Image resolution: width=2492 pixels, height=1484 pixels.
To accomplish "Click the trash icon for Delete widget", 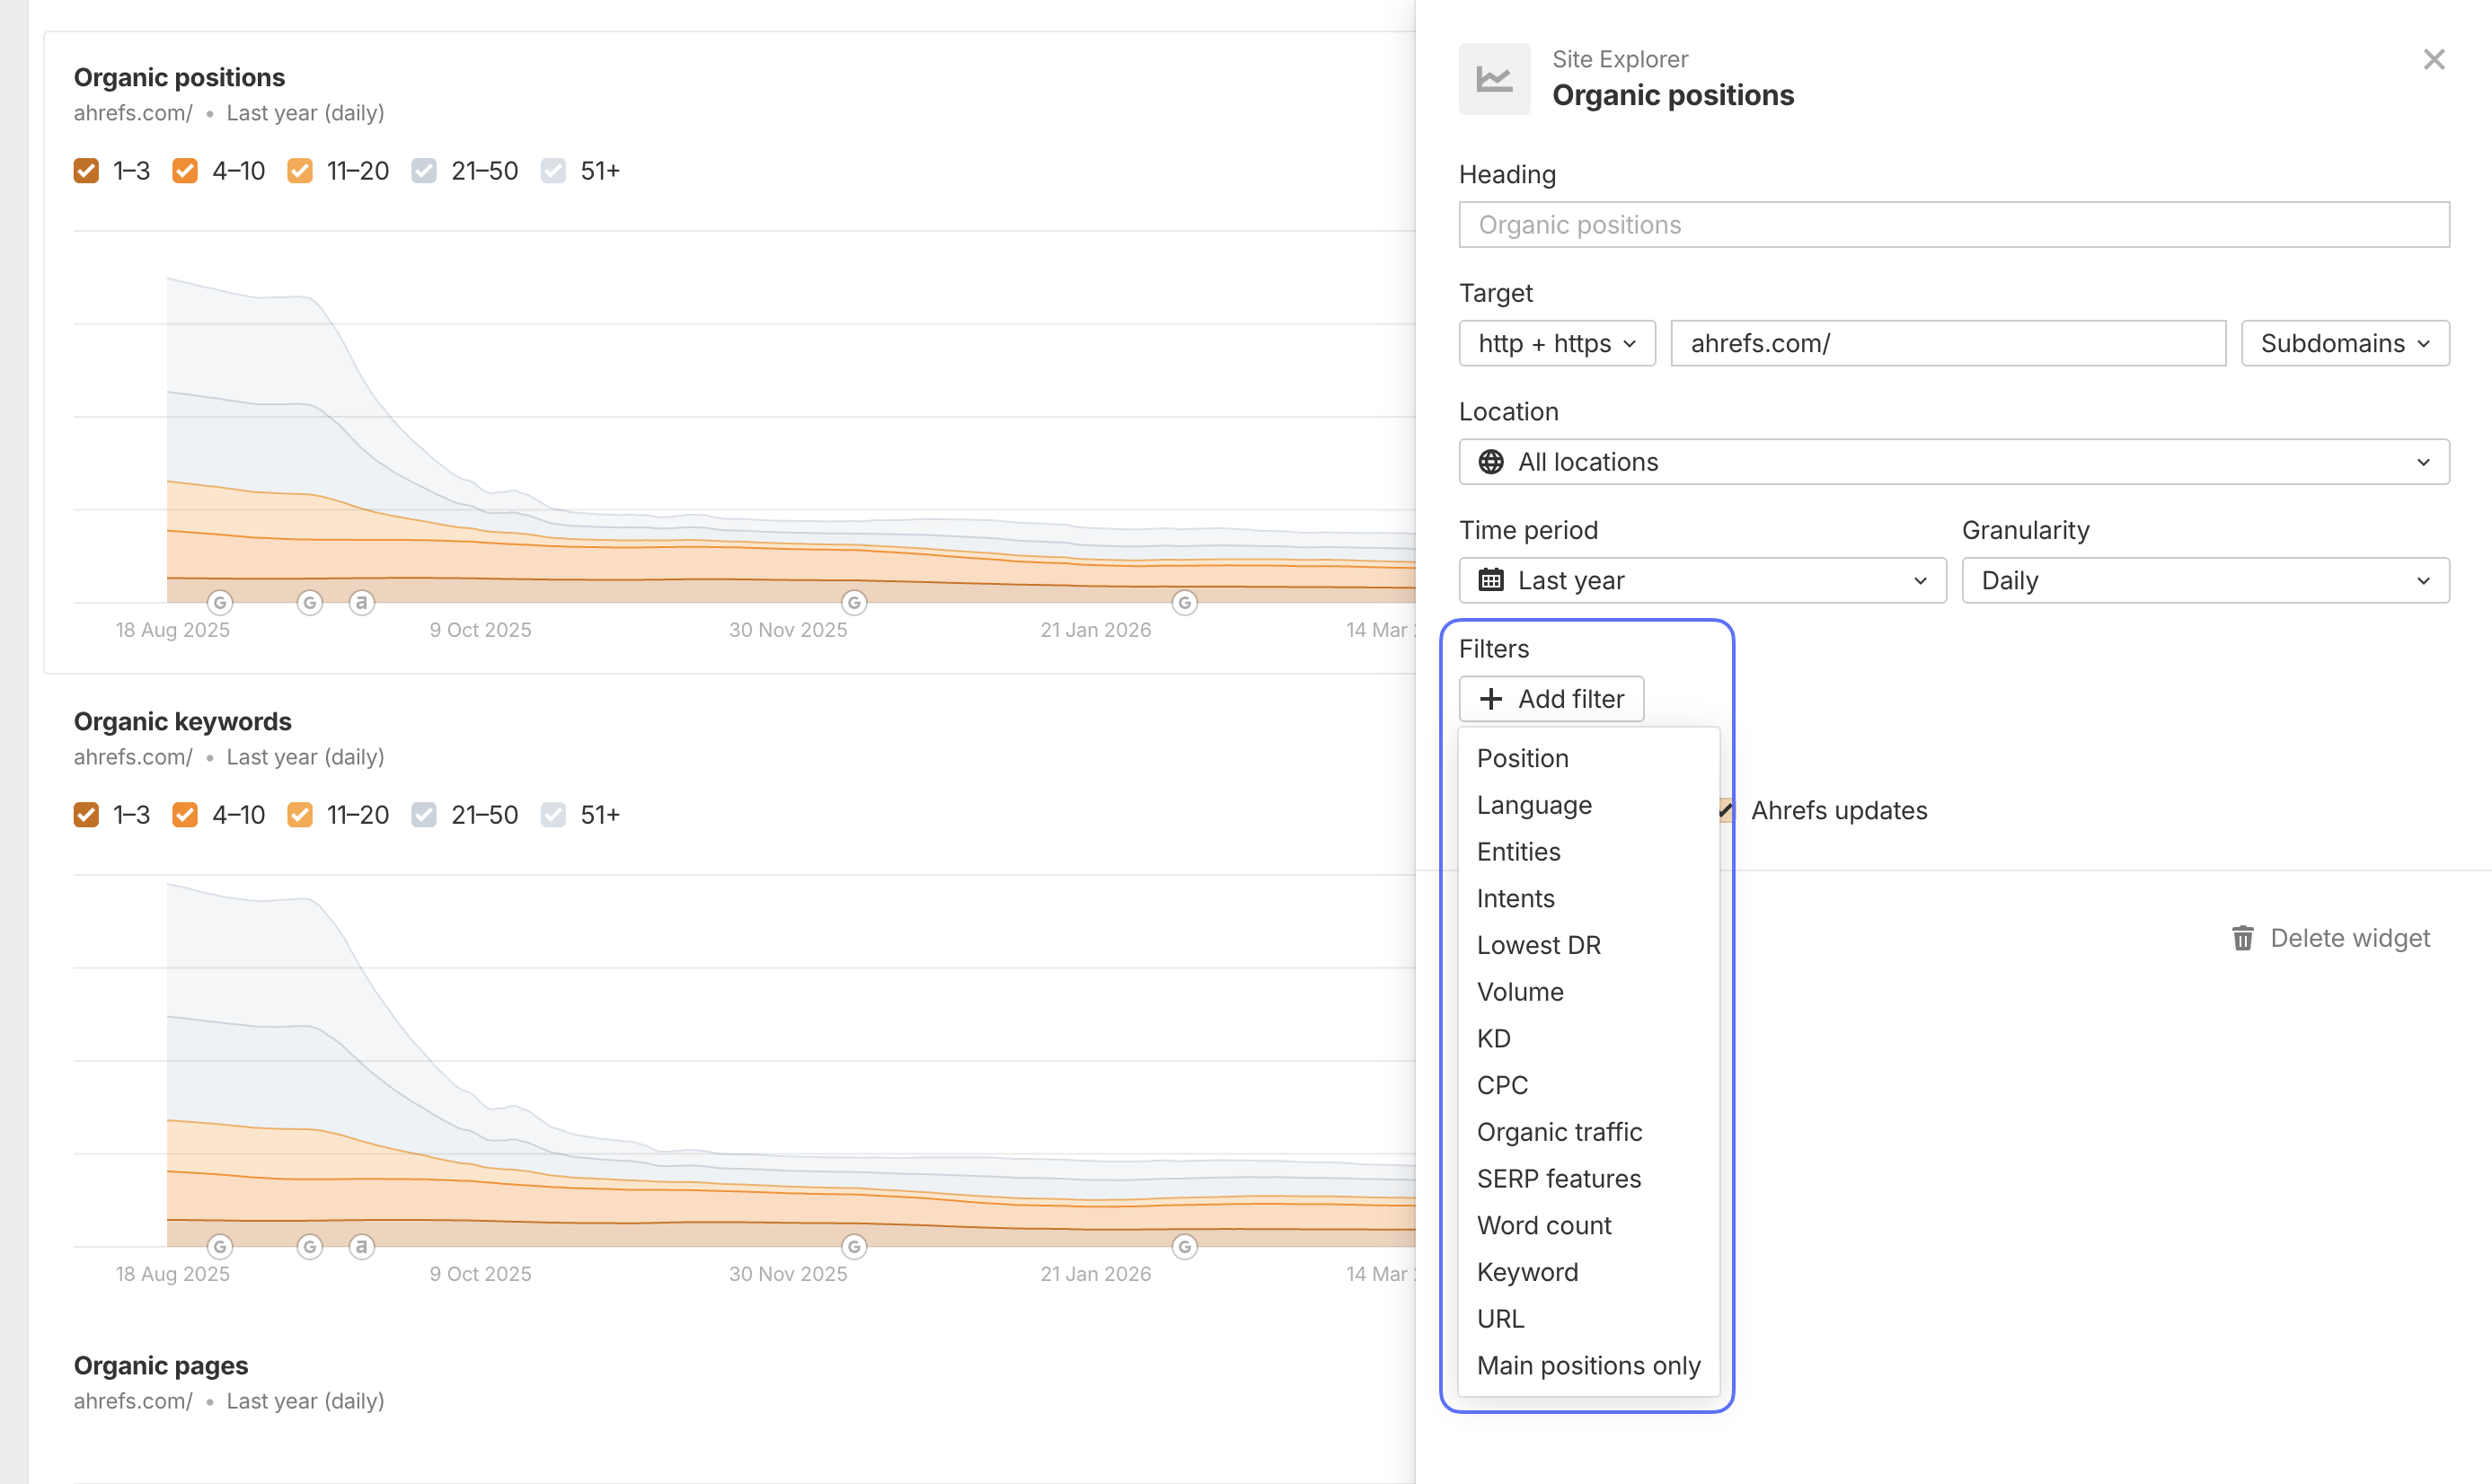I will click(2243, 938).
